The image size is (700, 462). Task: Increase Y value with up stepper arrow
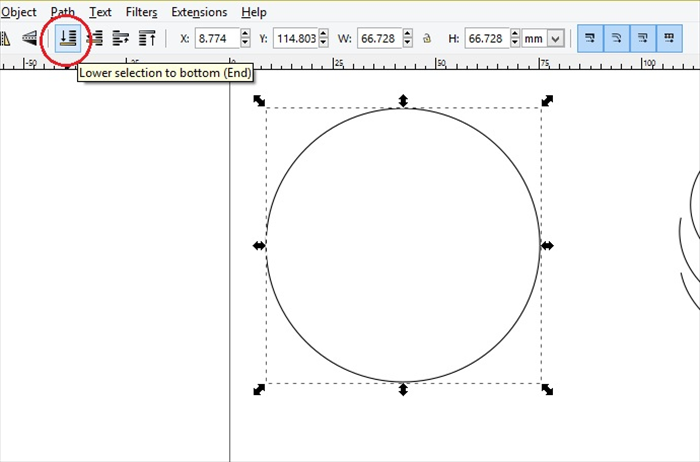(x=324, y=34)
